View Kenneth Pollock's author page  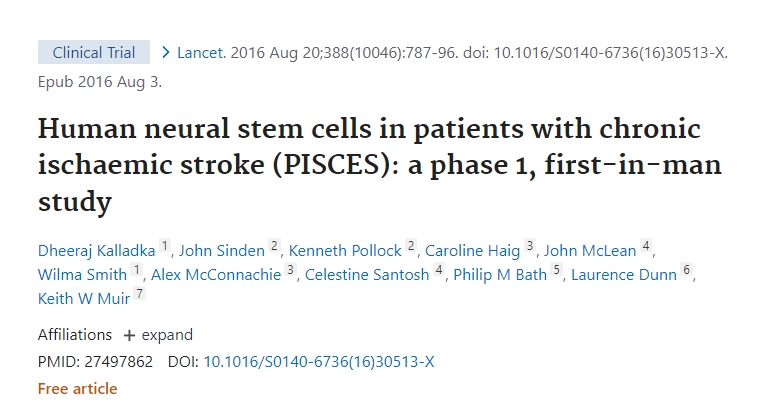347,250
